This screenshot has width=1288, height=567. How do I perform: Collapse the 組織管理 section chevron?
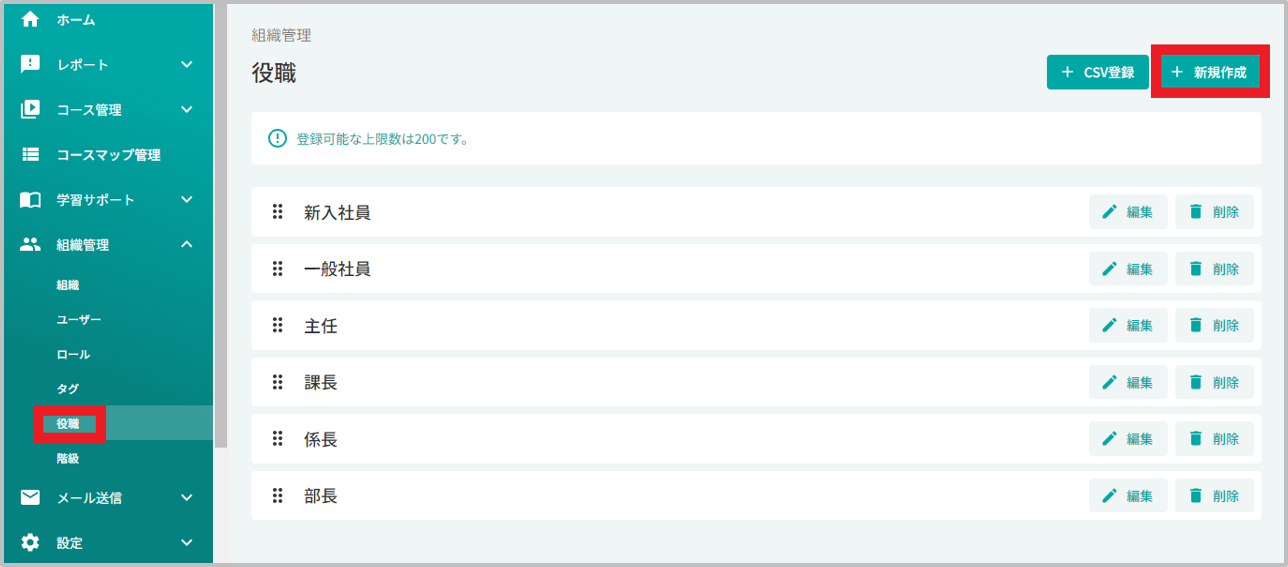(186, 244)
